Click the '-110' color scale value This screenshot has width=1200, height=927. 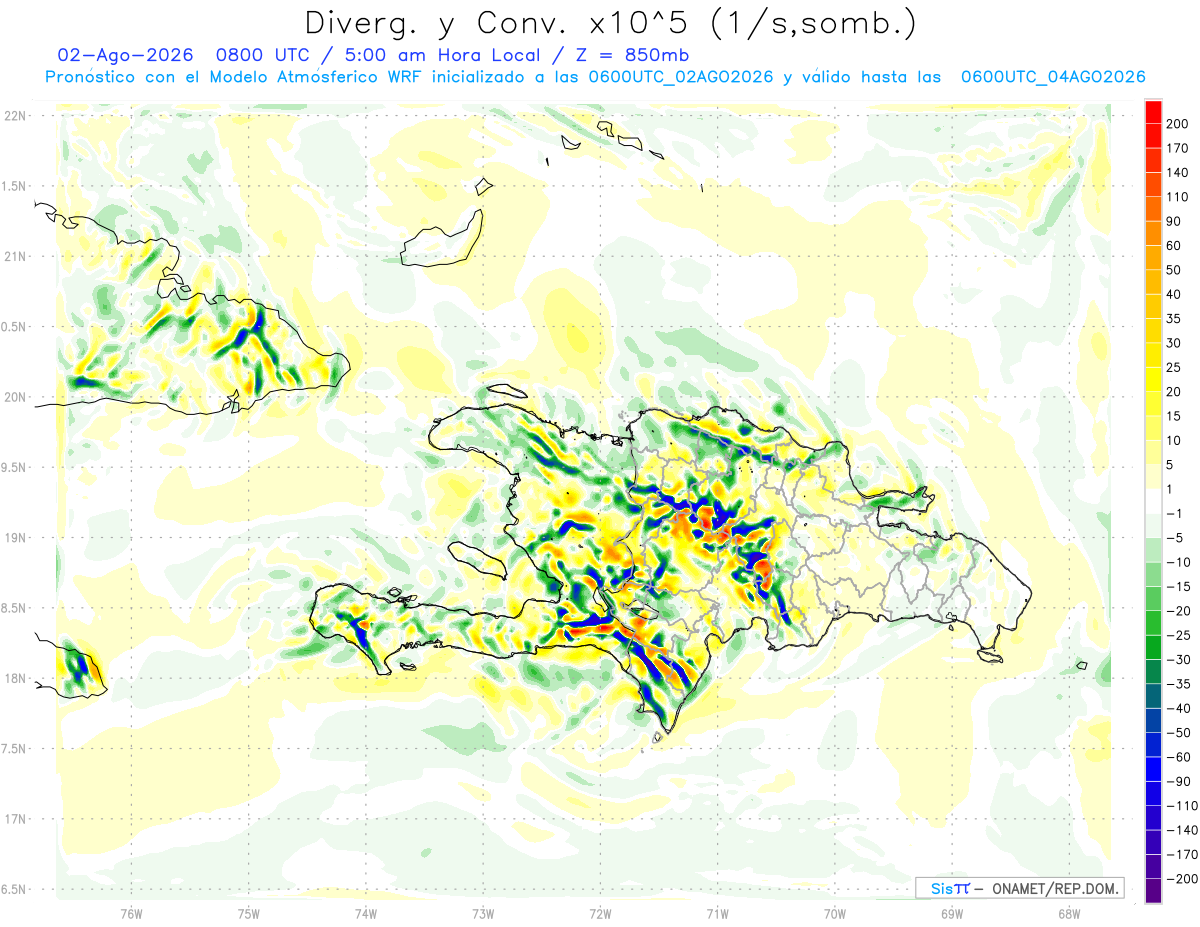(1181, 806)
